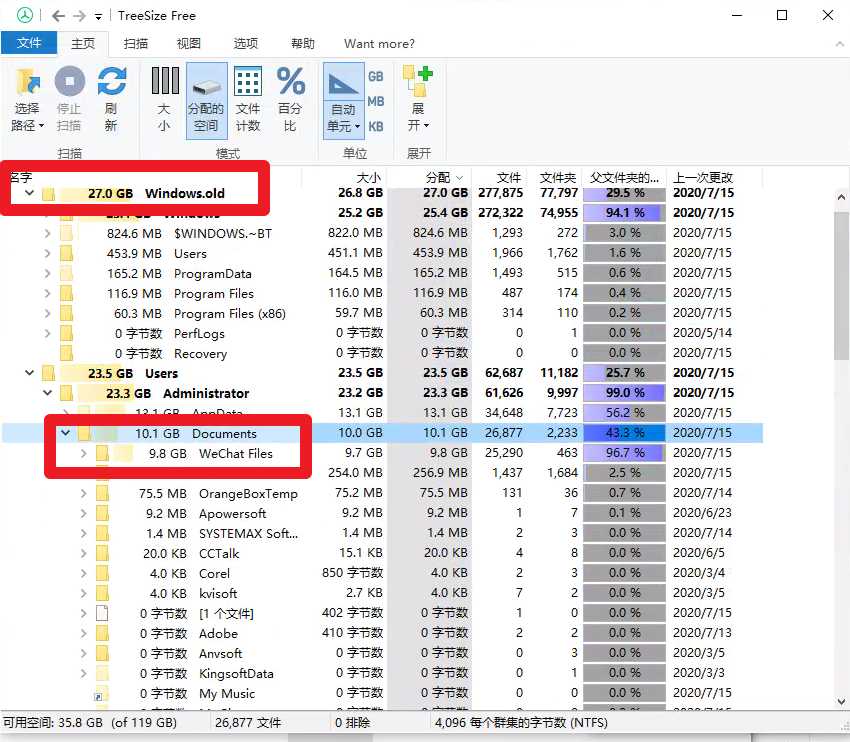
Task: Select the PerfLogs folder icon
Action: (66, 333)
